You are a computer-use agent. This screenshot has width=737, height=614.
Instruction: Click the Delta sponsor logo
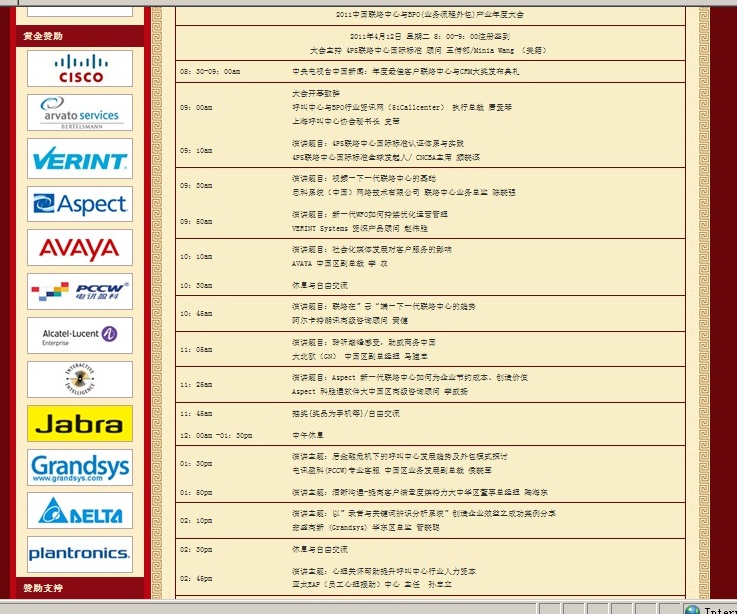click(80, 511)
